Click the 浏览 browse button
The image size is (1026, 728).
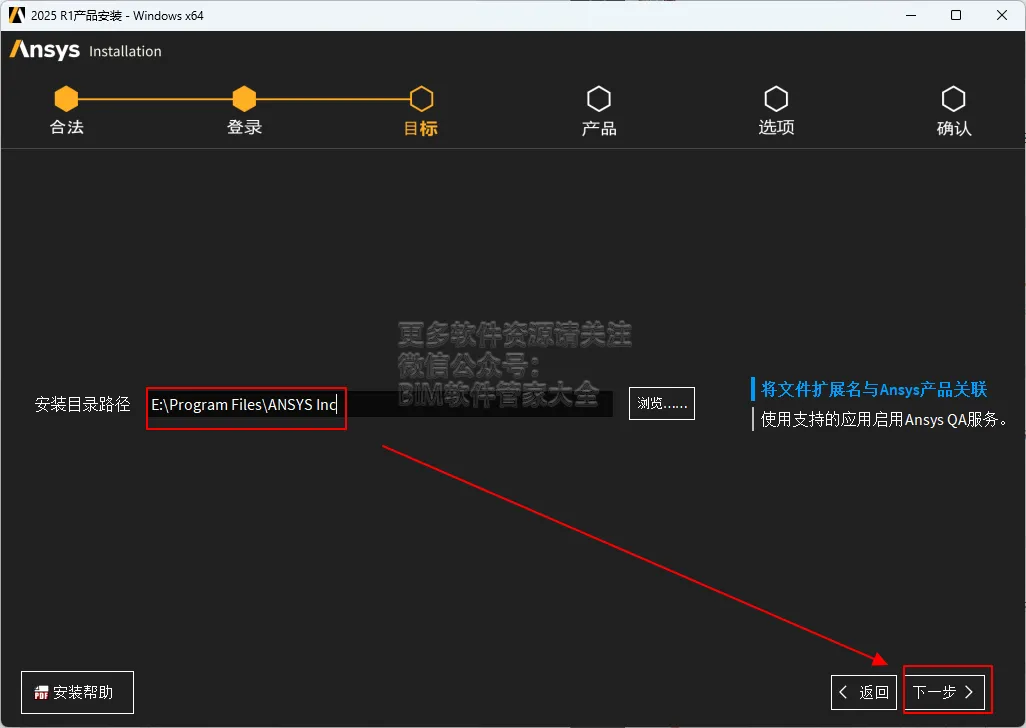[662, 404]
